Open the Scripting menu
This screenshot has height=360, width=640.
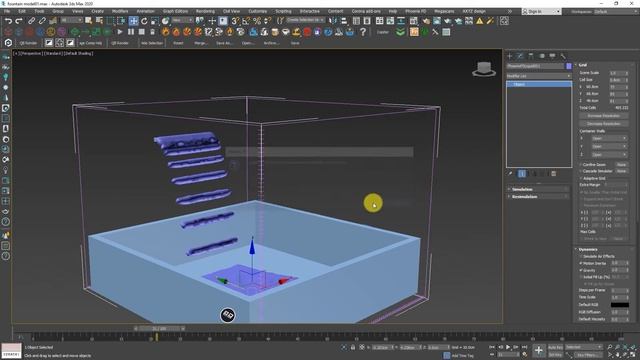(x=283, y=11)
